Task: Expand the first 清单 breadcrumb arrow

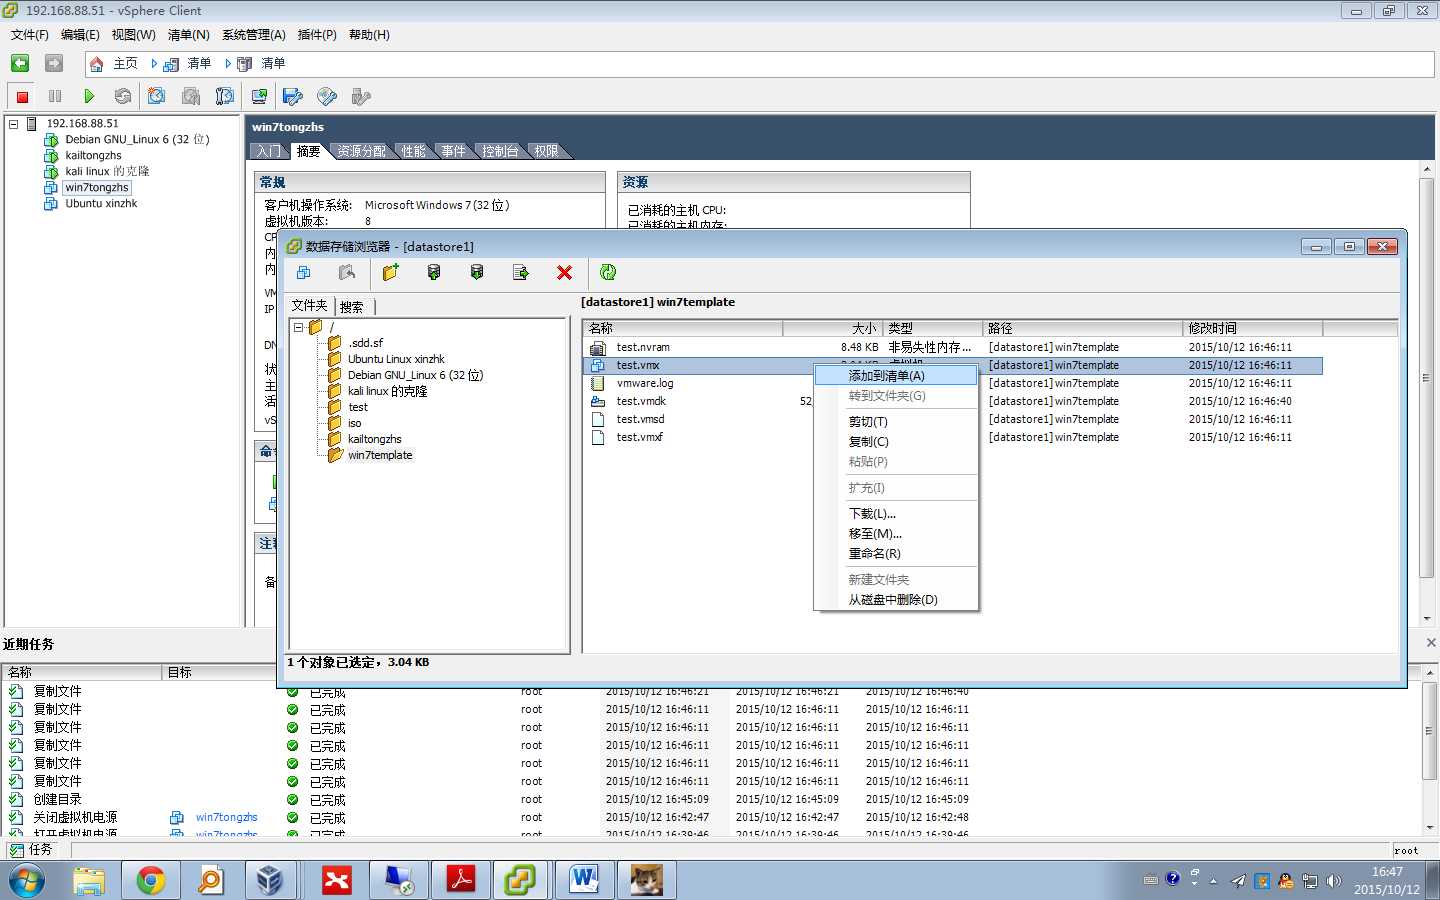Action: (x=154, y=64)
